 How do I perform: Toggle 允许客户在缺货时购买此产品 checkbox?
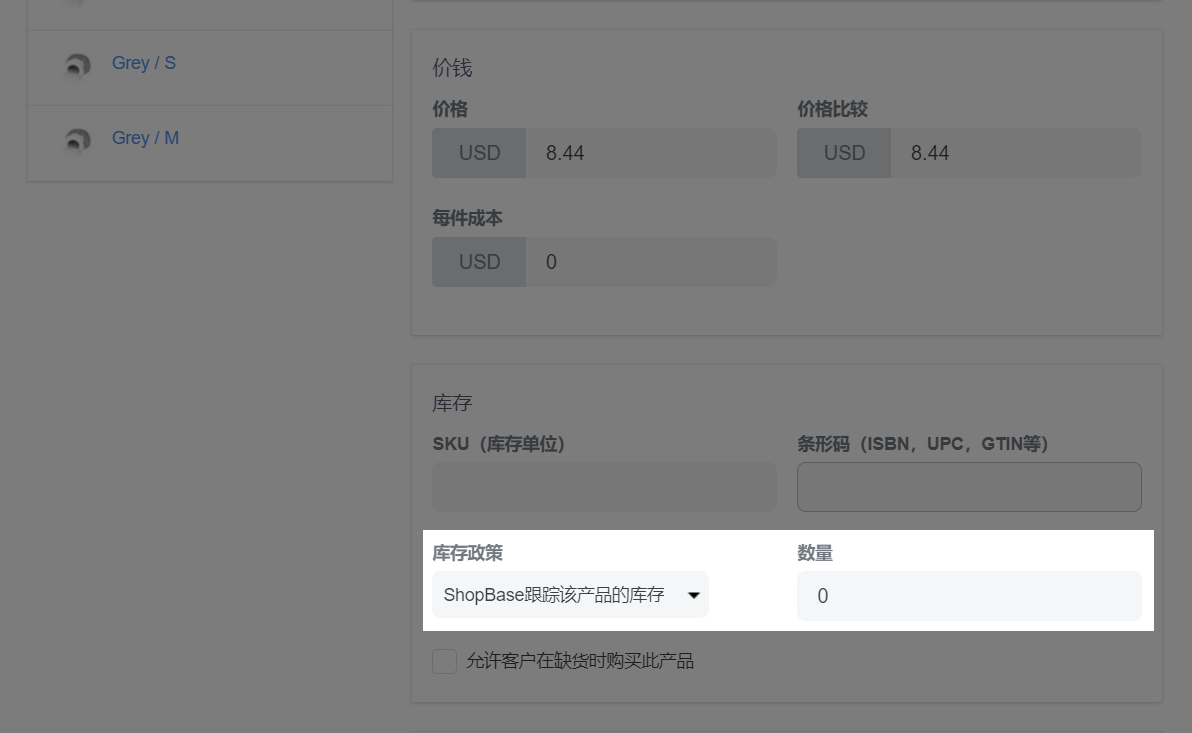point(445,661)
